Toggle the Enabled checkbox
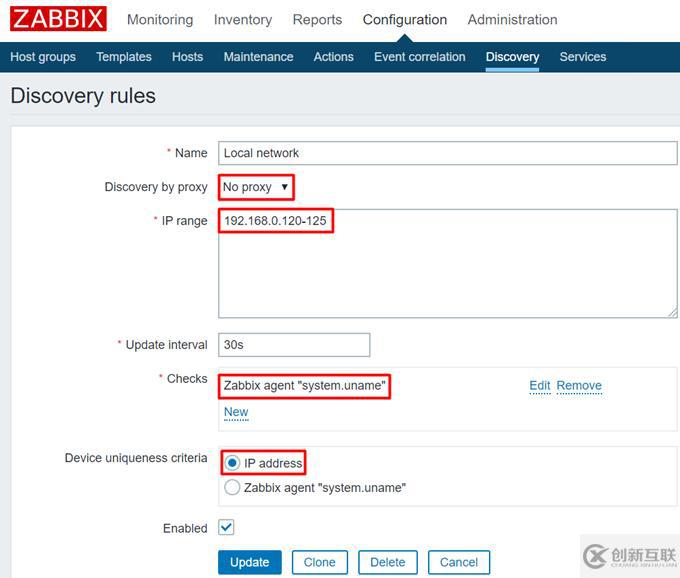 [226, 528]
